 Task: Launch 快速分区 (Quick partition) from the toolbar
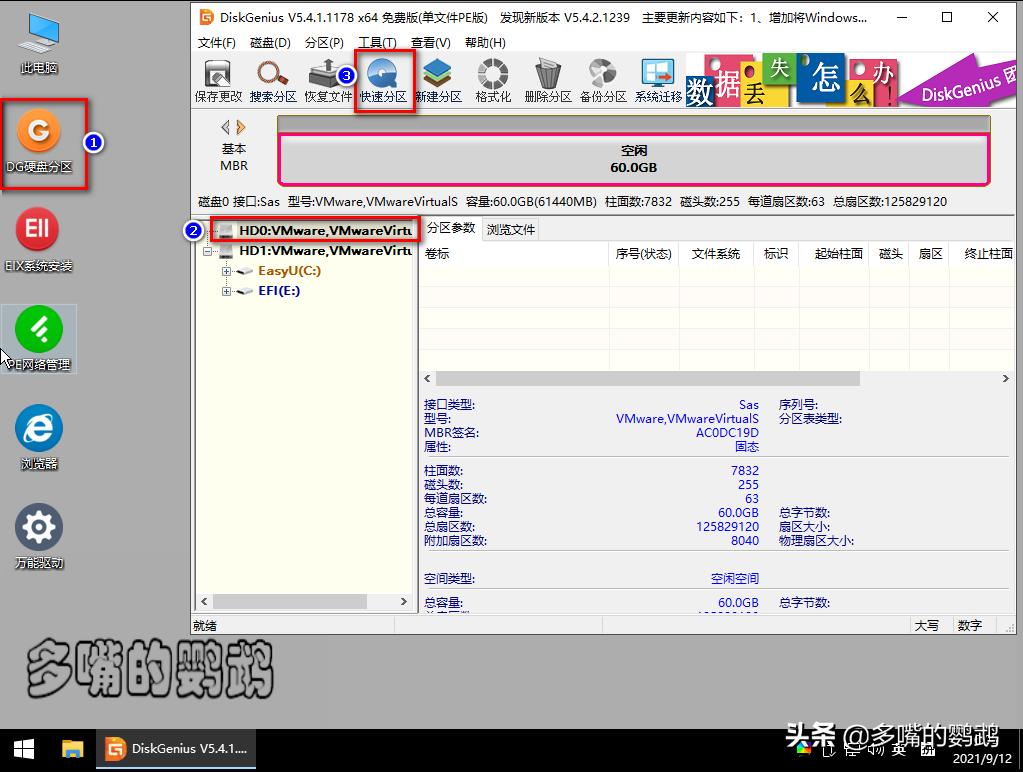coord(383,81)
